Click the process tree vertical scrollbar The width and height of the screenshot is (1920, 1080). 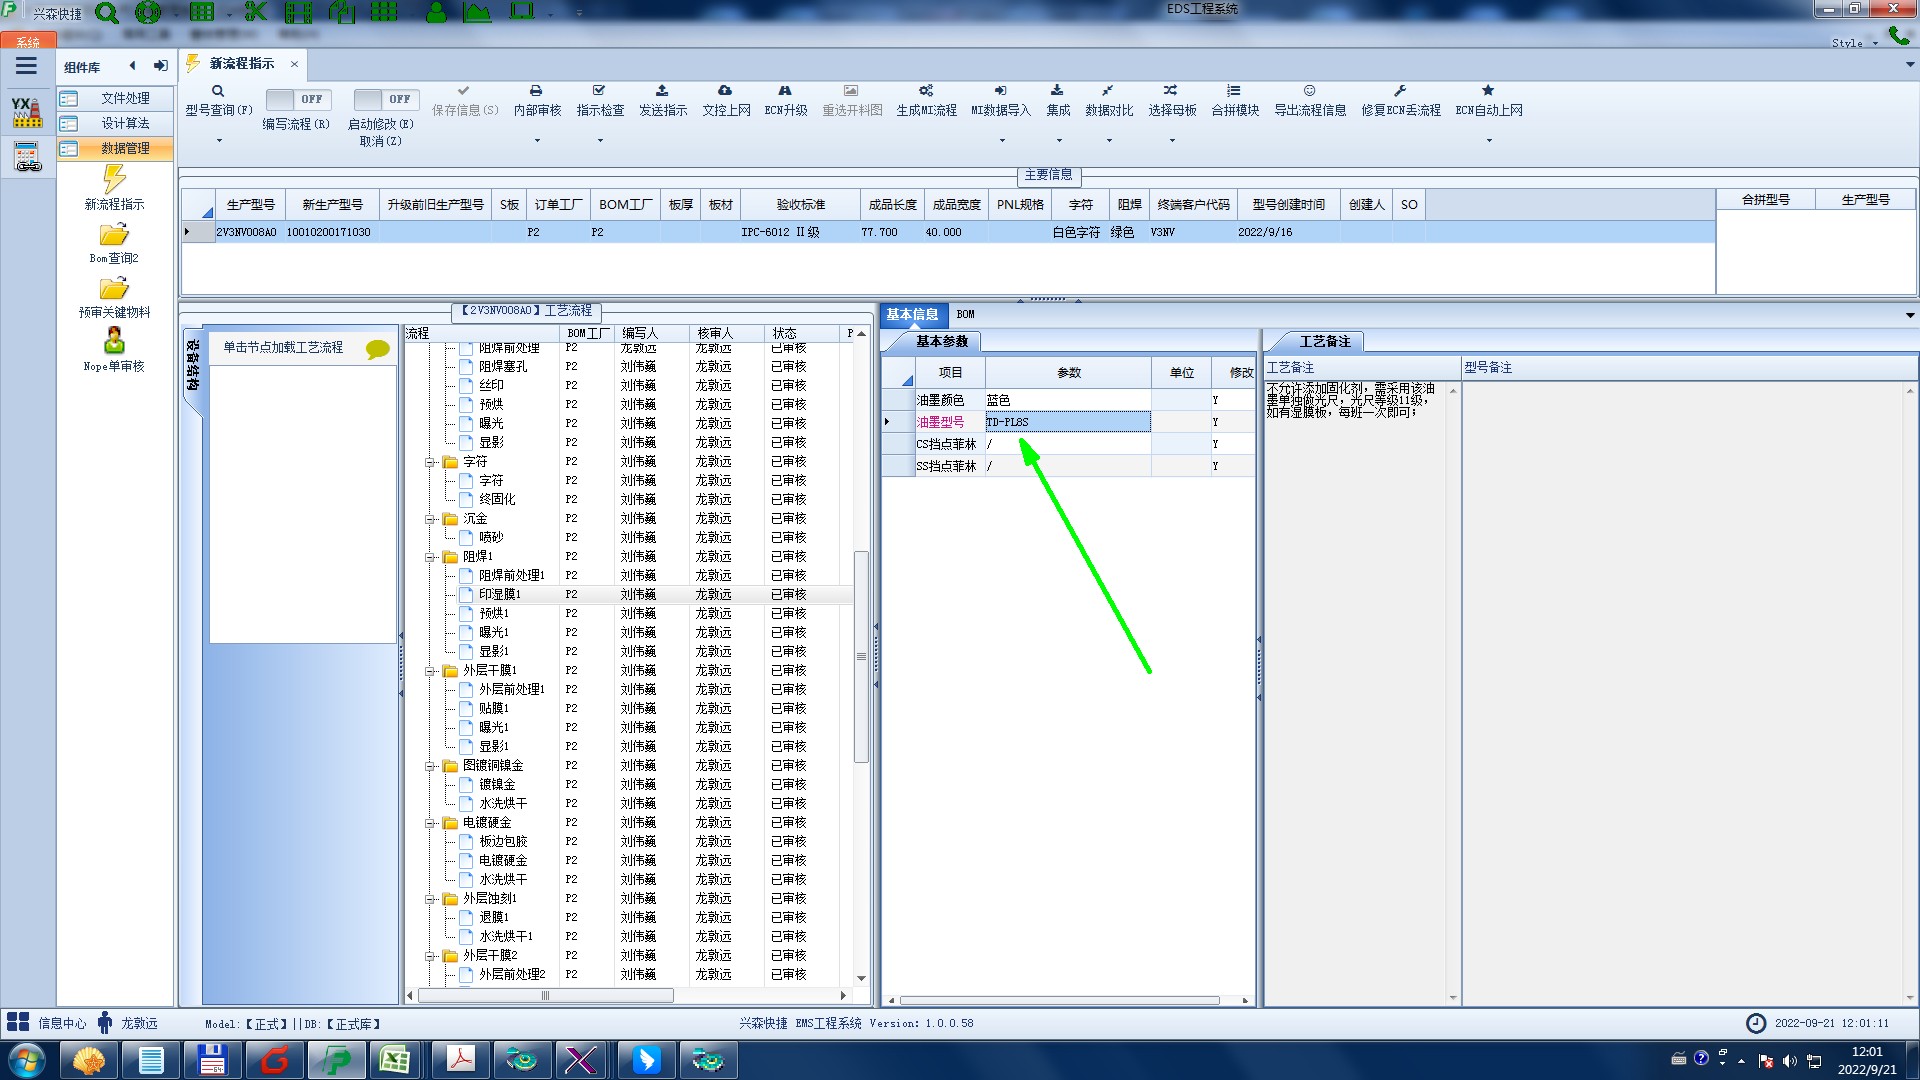point(861,655)
